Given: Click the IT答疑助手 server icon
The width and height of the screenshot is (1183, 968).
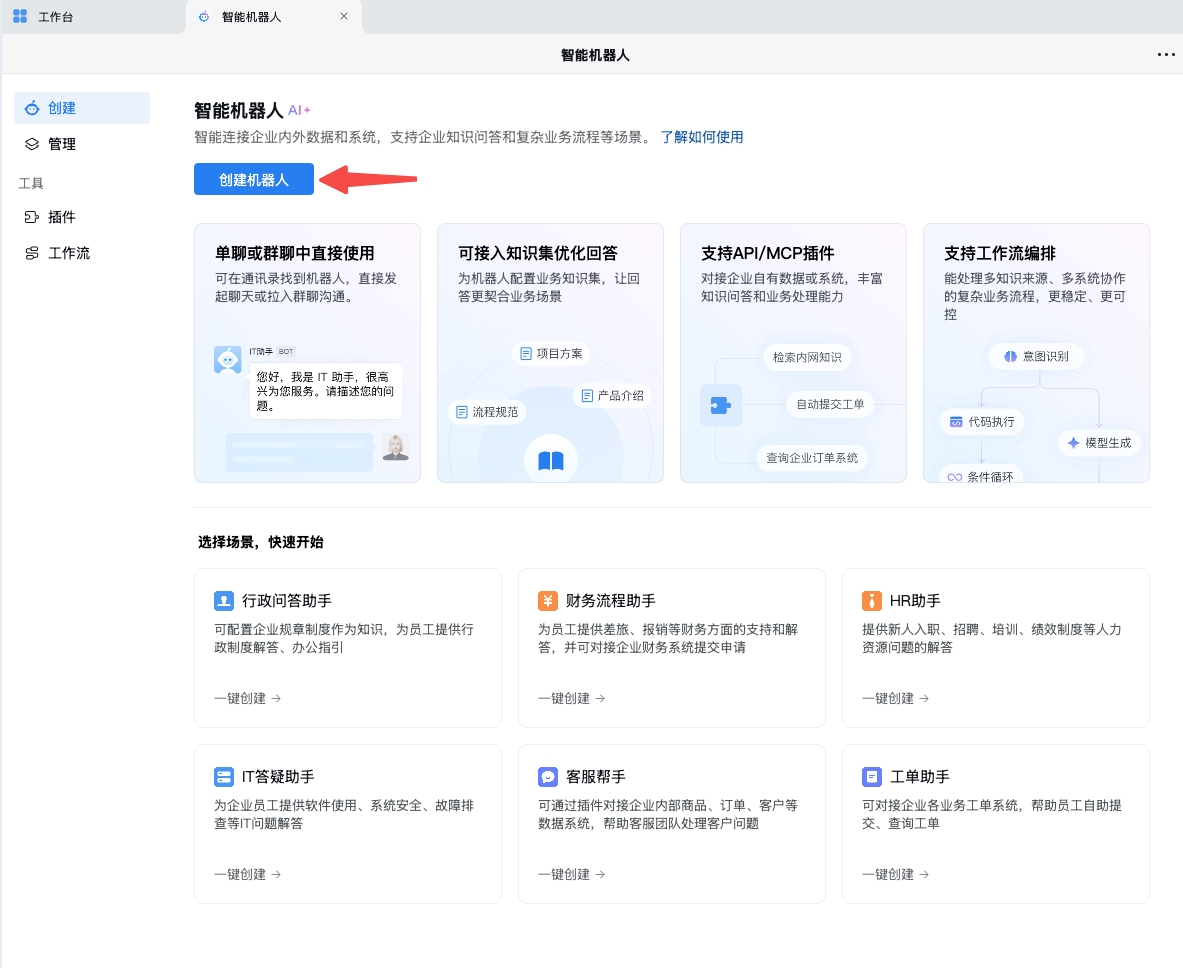Looking at the screenshot, I should pyautogui.click(x=224, y=776).
